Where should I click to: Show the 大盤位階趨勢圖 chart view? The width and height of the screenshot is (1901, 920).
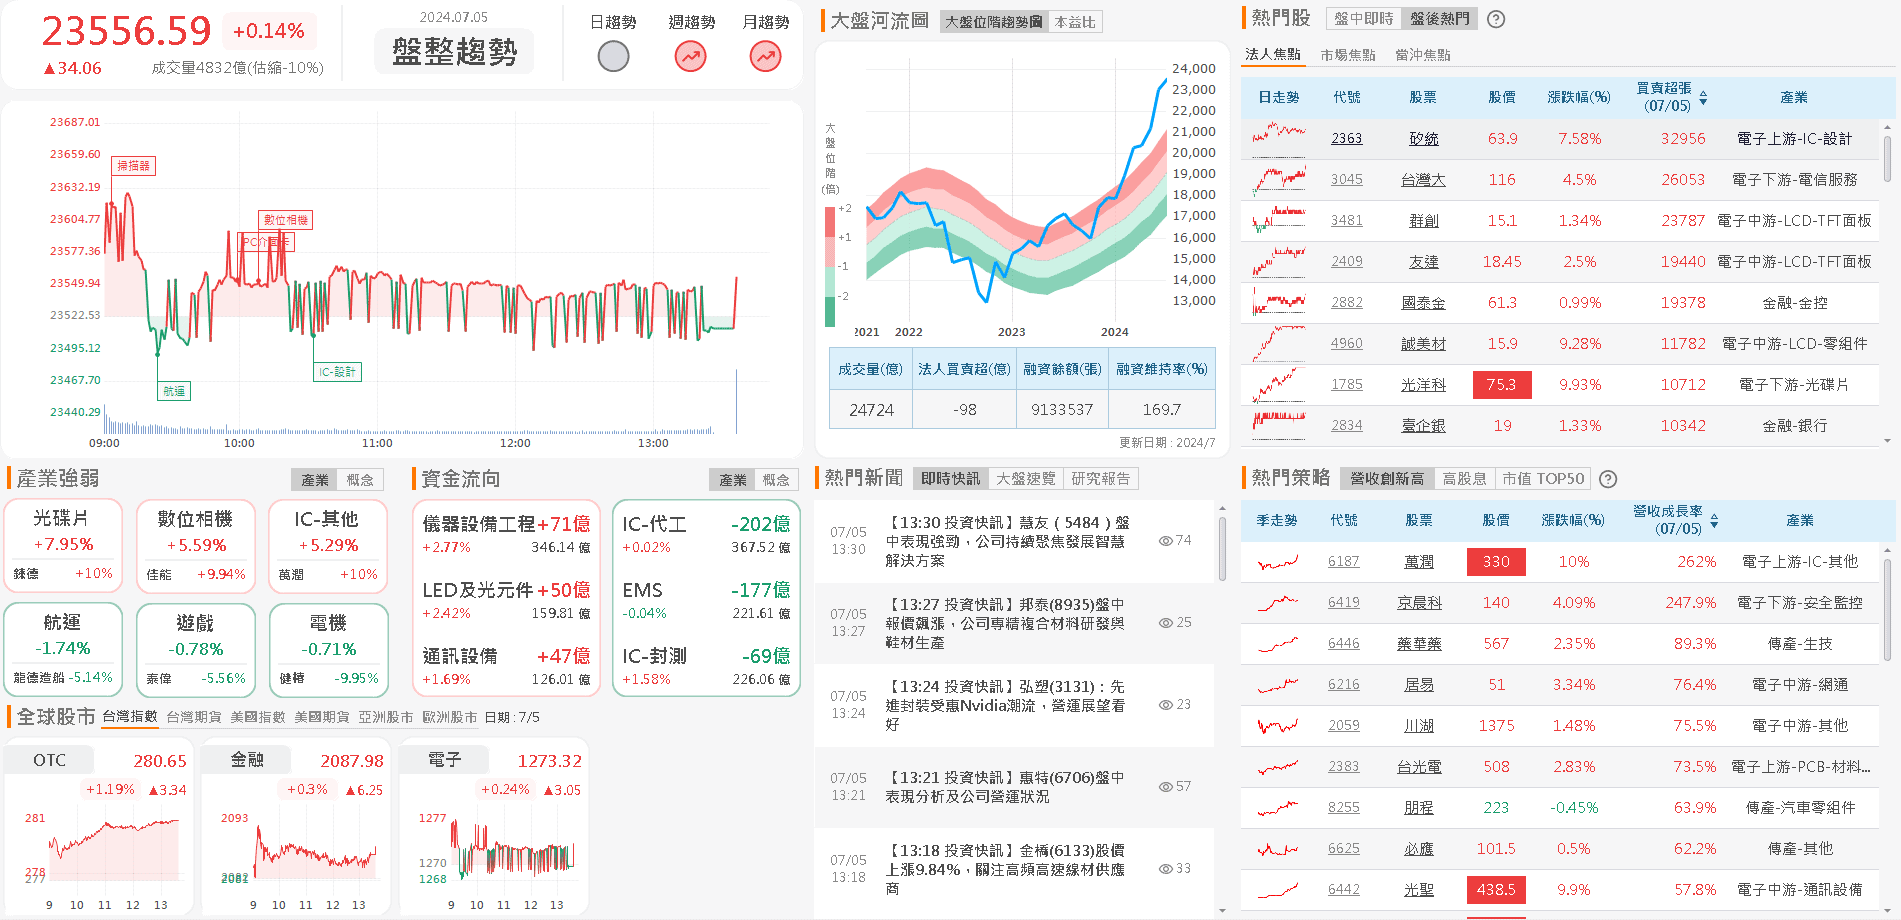(x=994, y=22)
